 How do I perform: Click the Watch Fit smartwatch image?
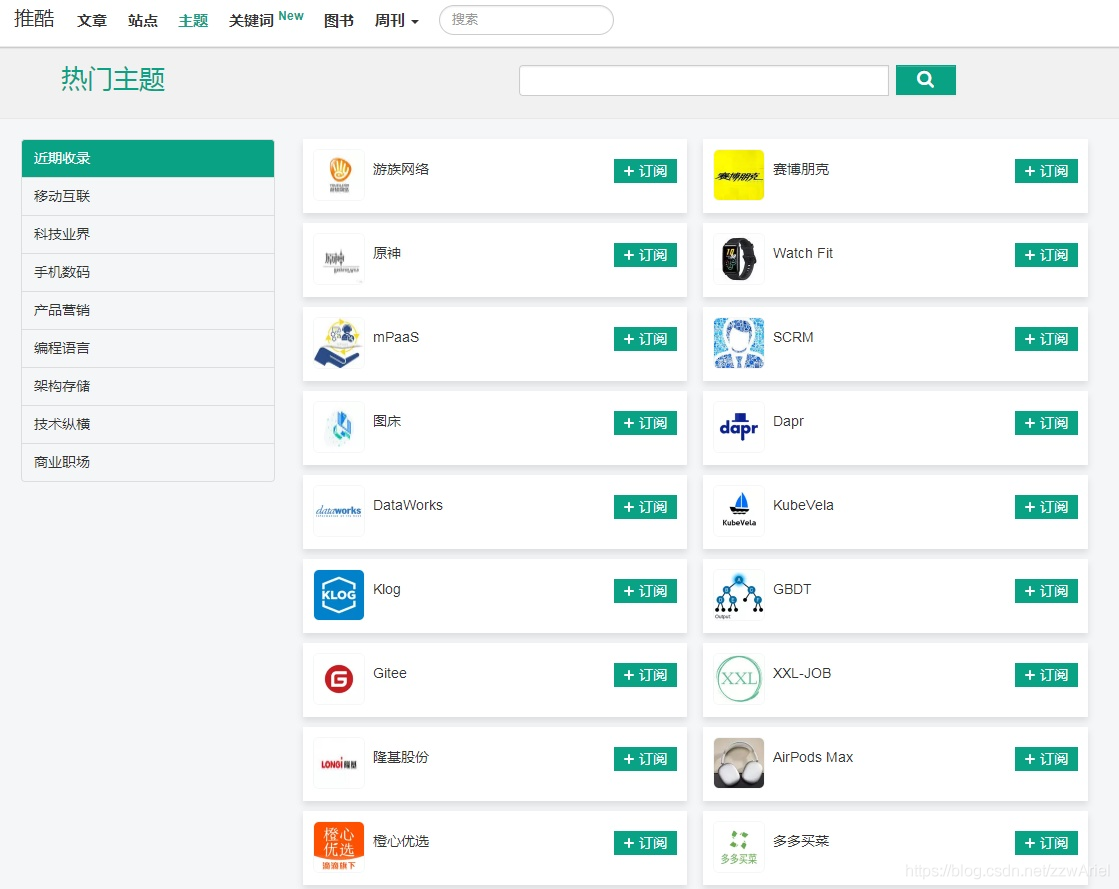(x=739, y=259)
